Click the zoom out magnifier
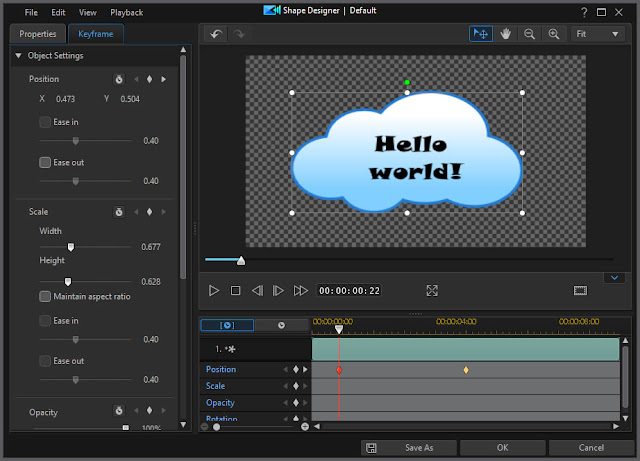Viewport: 640px width, 461px height. [x=529, y=34]
